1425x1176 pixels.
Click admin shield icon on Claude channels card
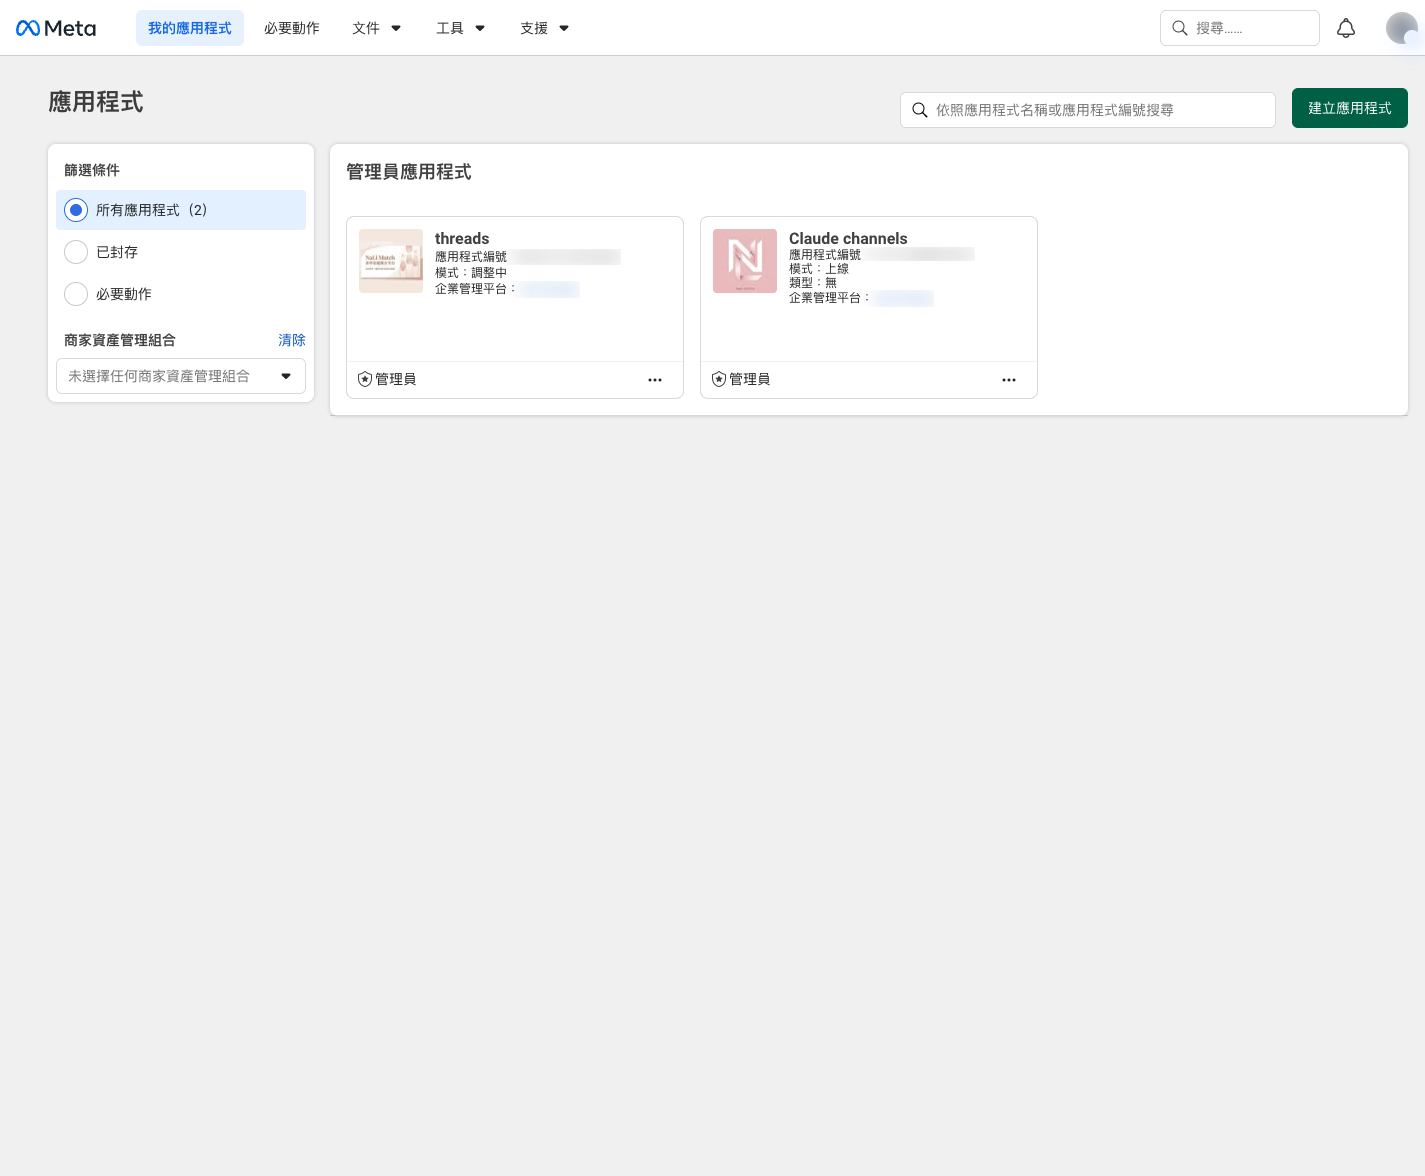719,379
